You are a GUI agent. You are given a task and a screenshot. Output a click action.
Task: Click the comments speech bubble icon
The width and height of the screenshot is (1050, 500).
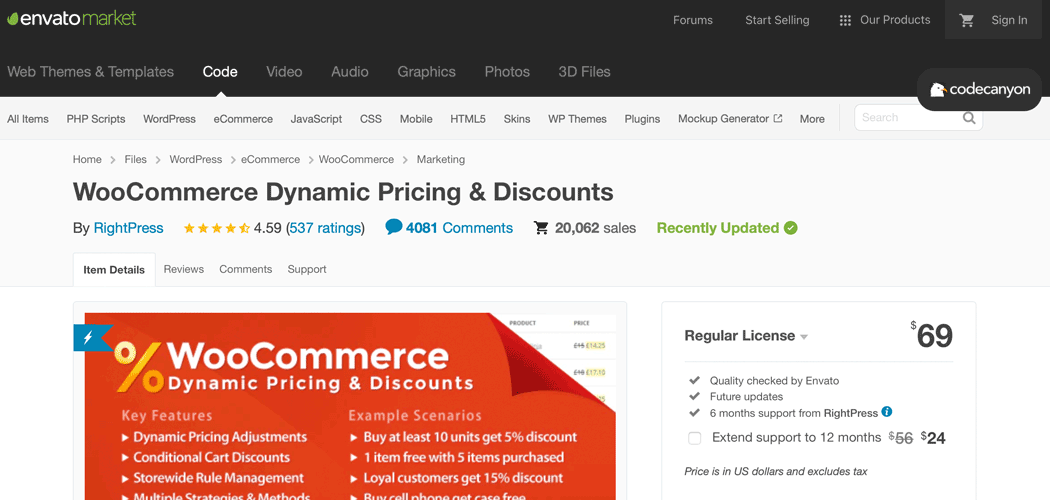pyautogui.click(x=394, y=228)
